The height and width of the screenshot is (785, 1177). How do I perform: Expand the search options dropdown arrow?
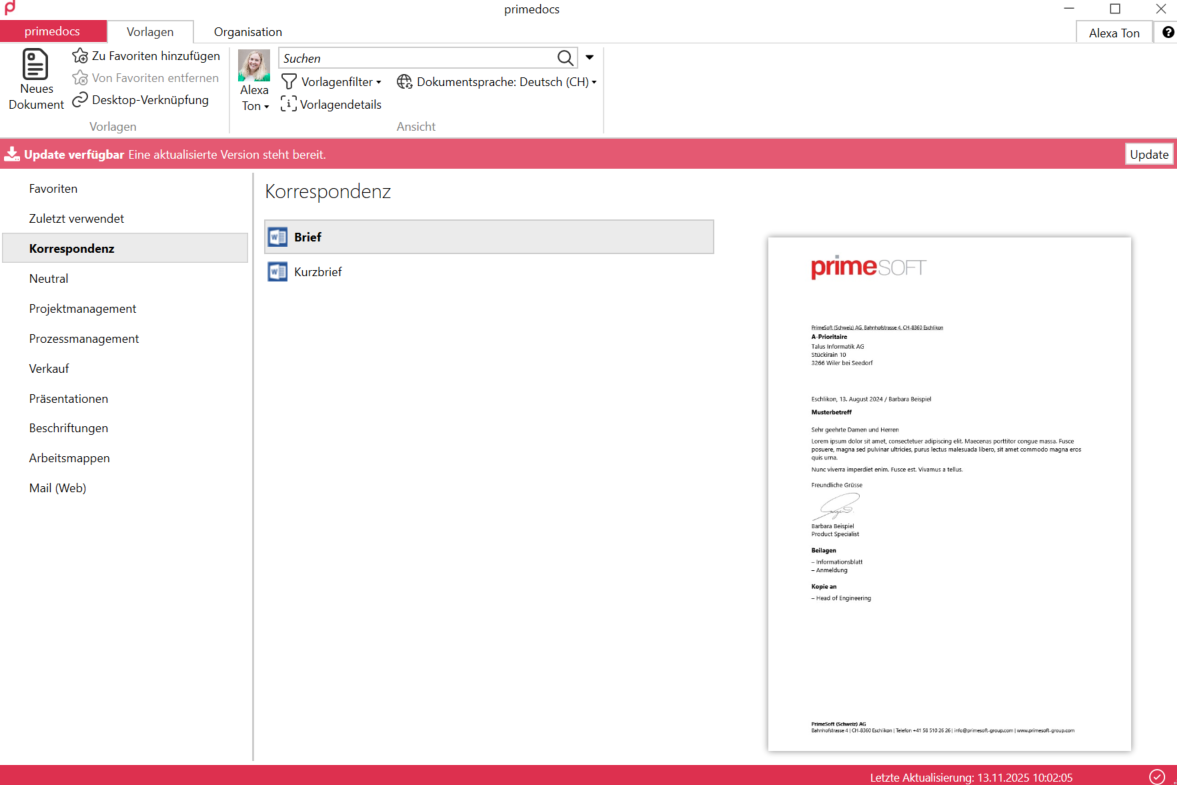[590, 58]
